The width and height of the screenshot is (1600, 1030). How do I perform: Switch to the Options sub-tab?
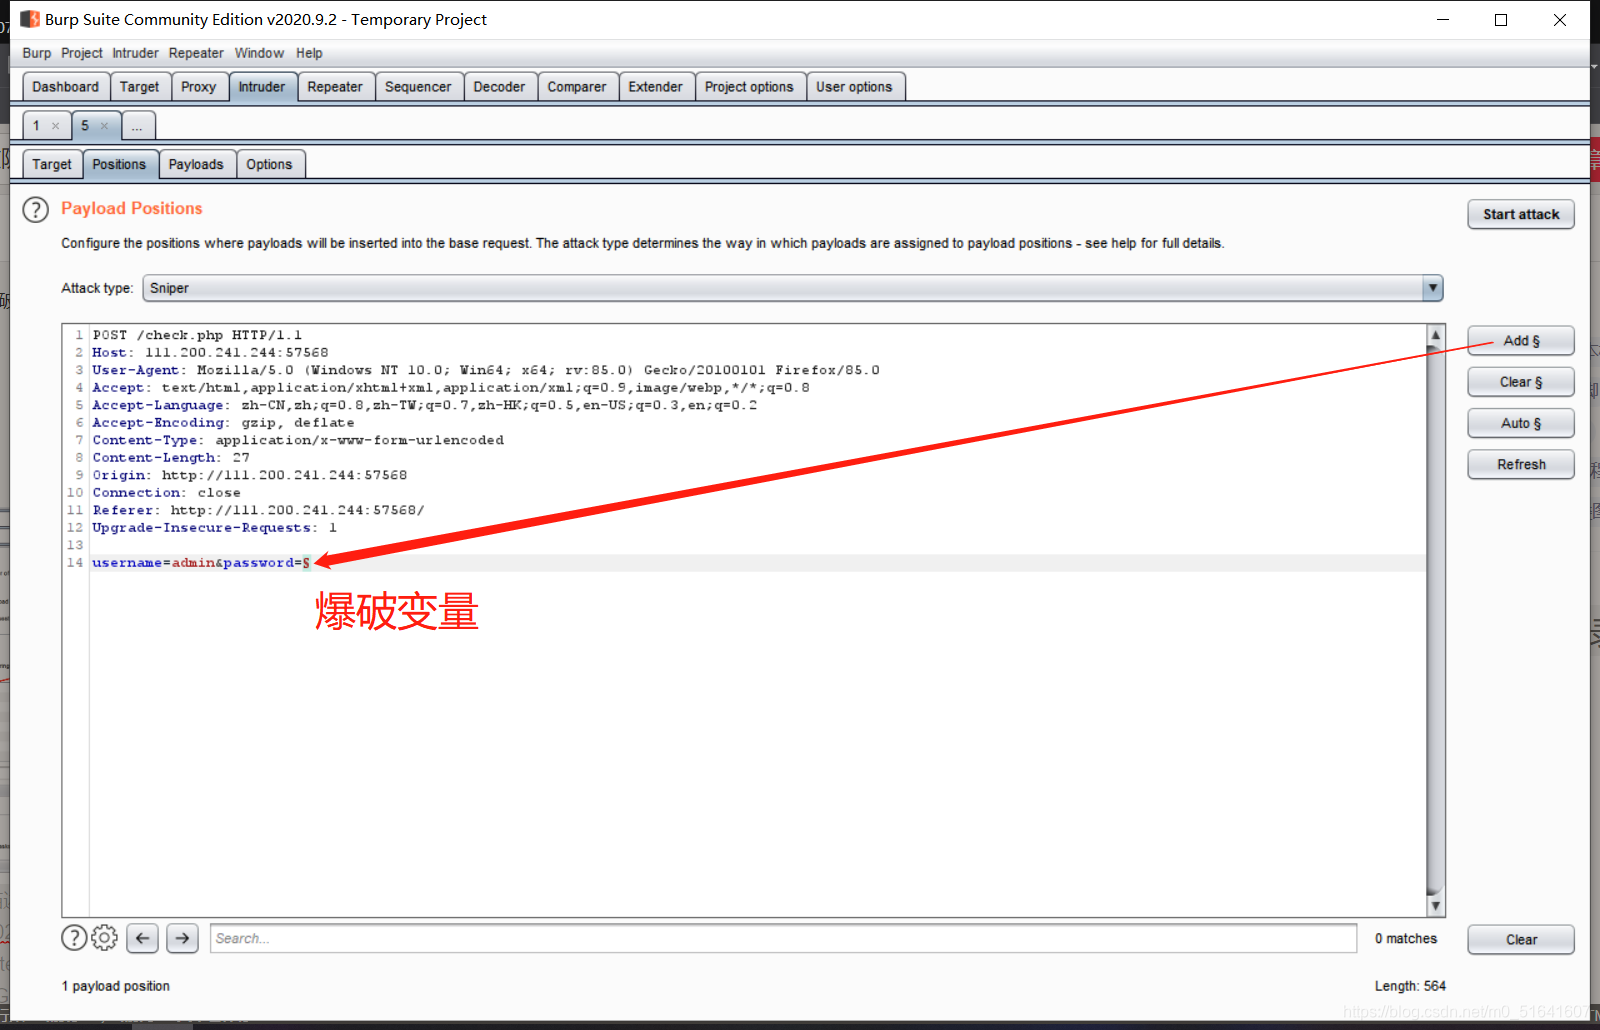pos(270,164)
